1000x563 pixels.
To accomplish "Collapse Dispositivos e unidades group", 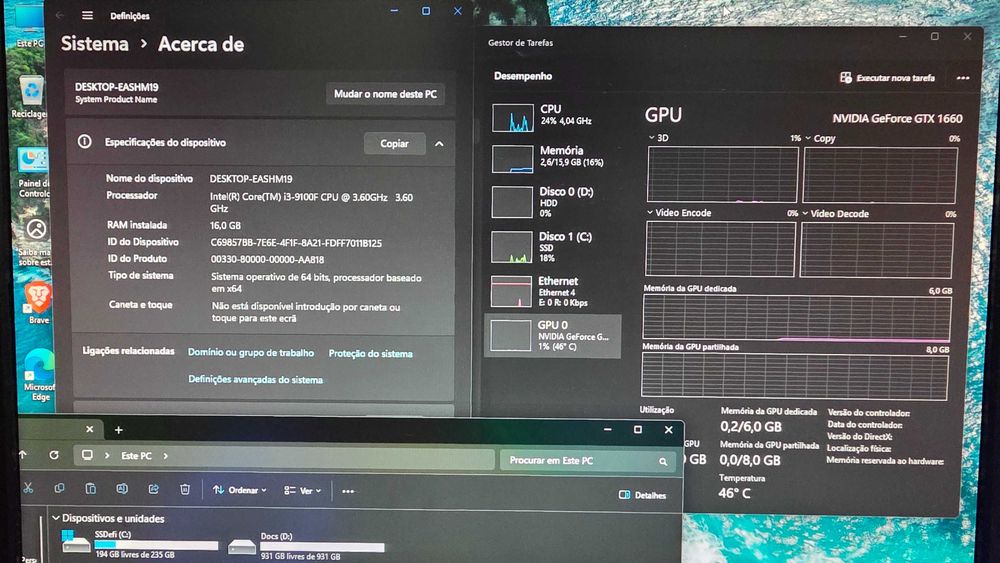I will click(55, 518).
